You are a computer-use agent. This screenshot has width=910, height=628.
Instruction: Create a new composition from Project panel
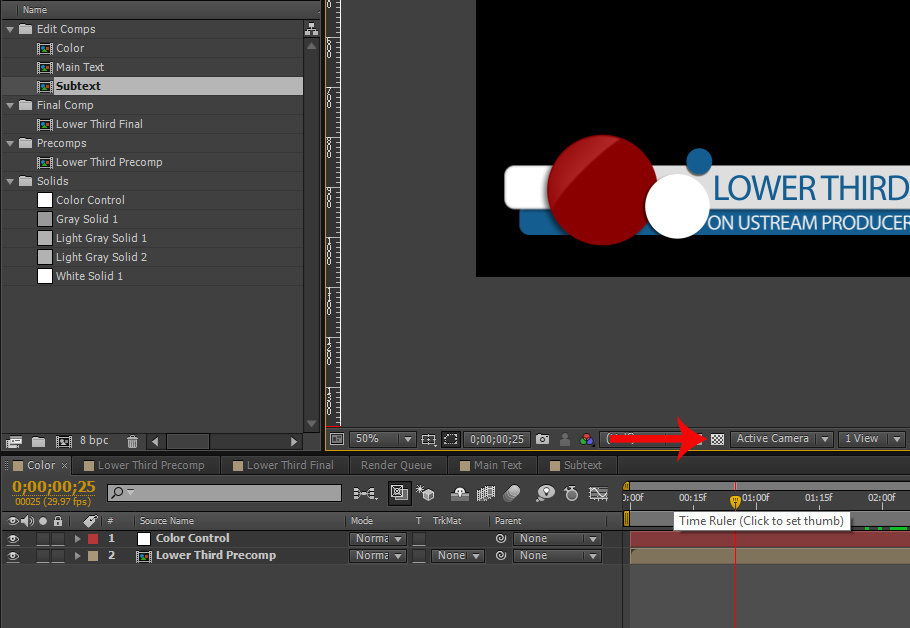(63, 442)
